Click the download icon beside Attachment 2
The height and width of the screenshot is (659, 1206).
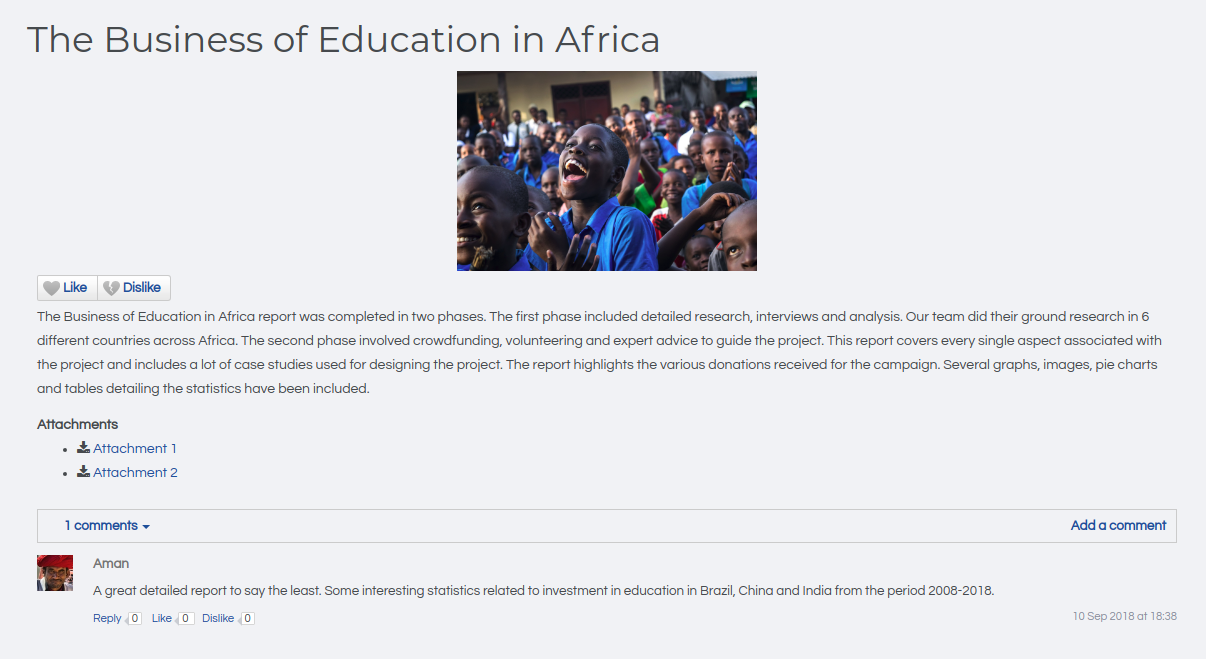[84, 472]
